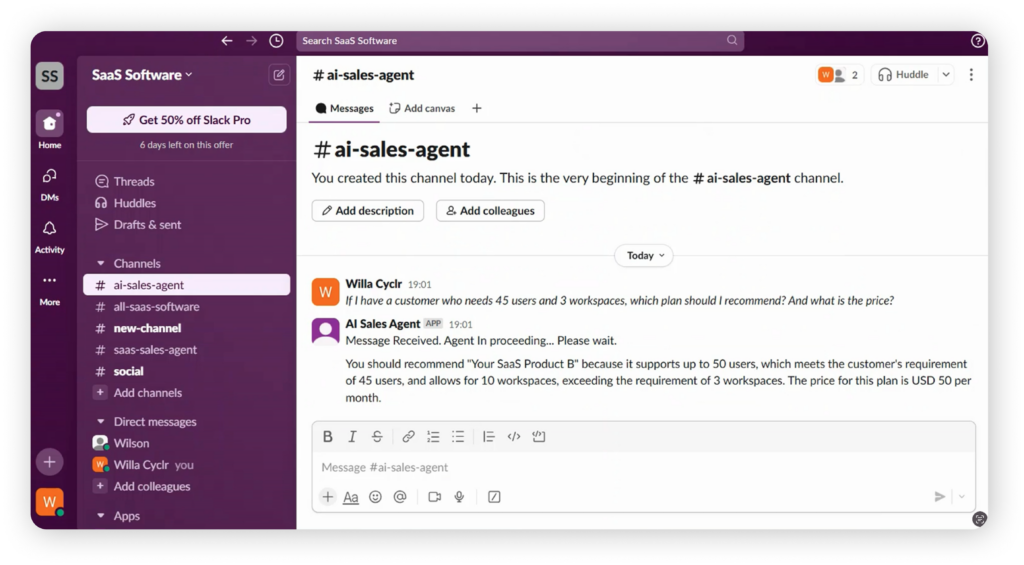
Task: Select the saas-sales-agent channel
Action: pyautogui.click(x=187, y=349)
